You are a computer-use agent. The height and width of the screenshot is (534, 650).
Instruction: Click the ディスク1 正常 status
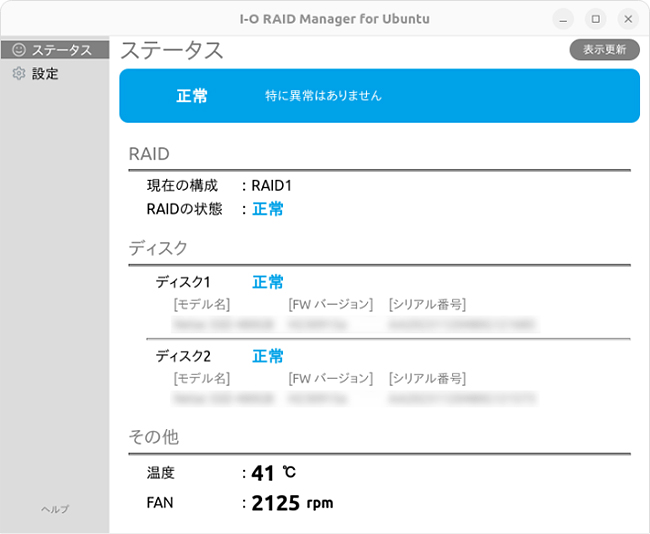267,282
